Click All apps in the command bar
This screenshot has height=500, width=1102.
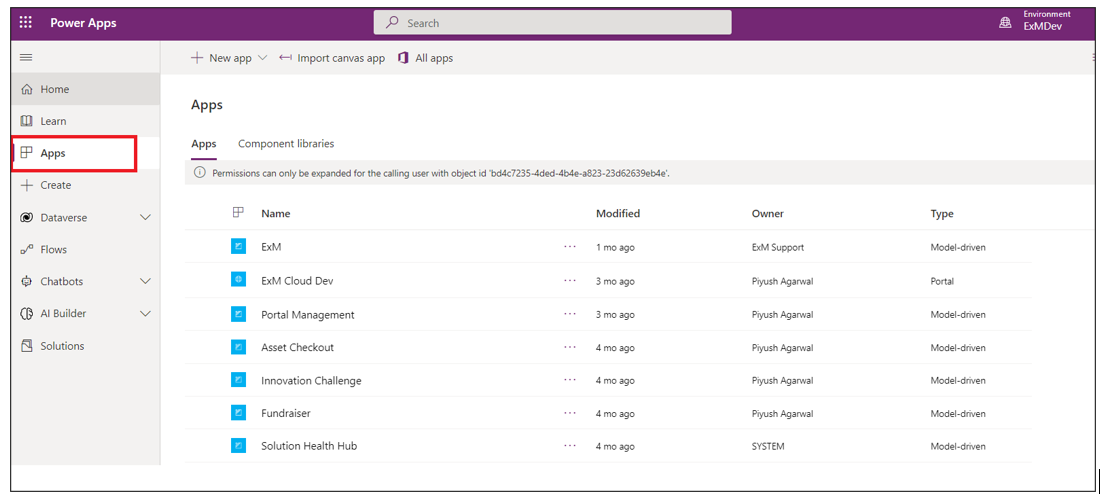tap(425, 58)
